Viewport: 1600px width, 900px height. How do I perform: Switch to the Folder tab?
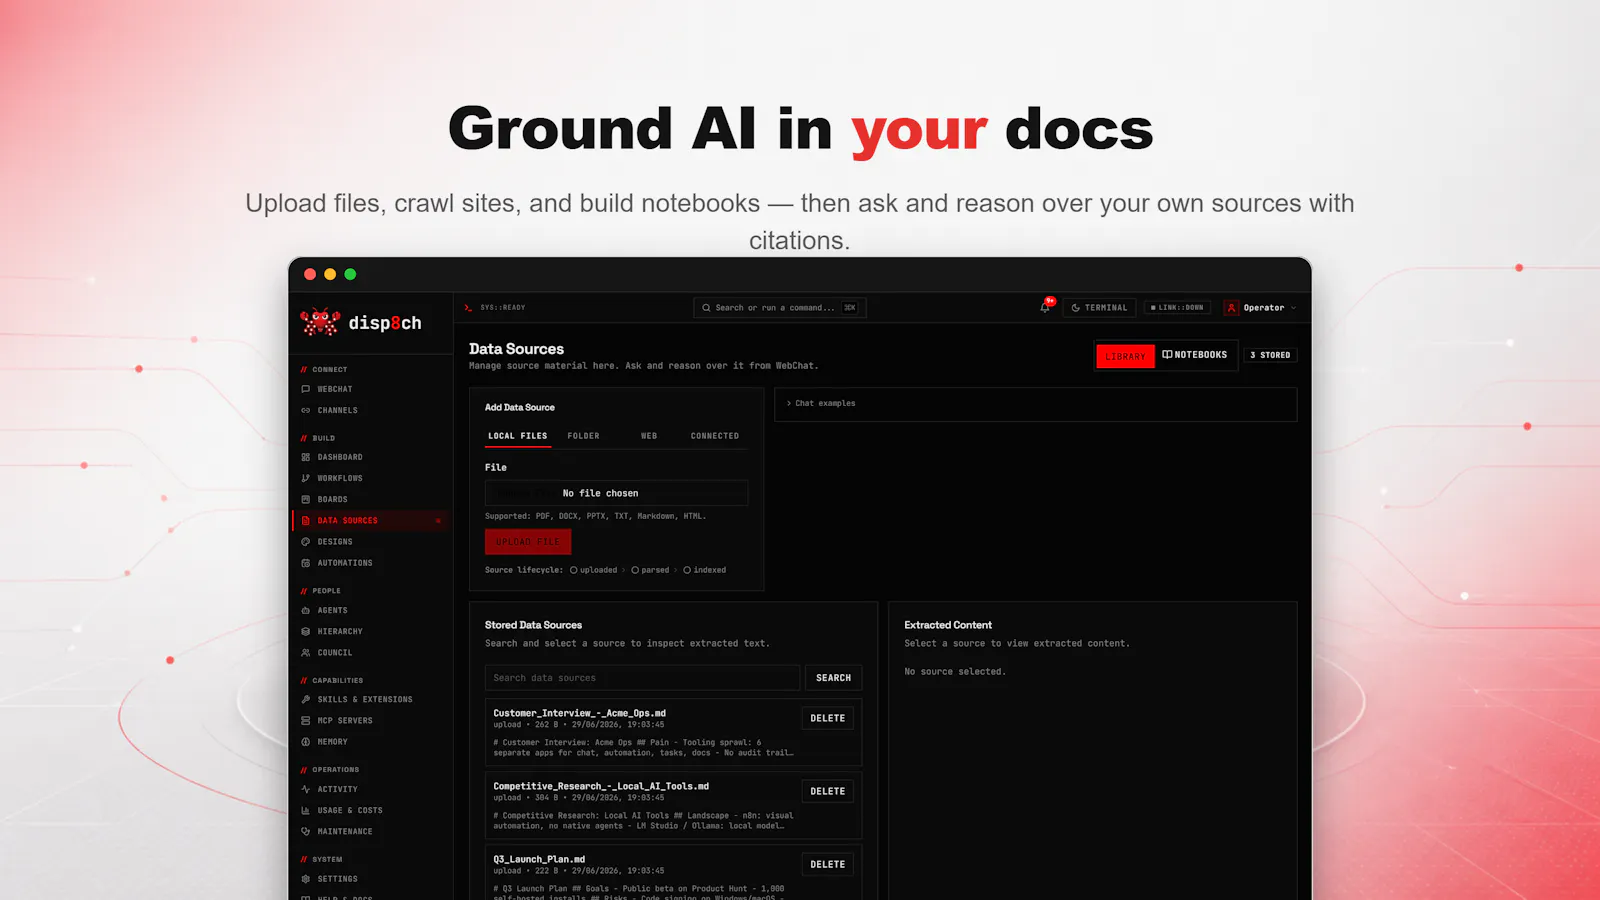[x=583, y=436]
